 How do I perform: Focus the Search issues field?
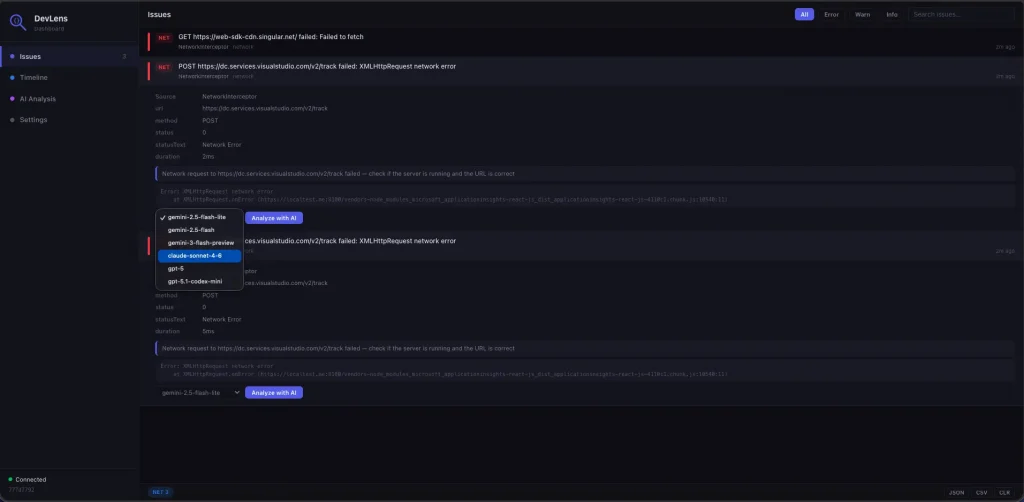coord(961,14)
